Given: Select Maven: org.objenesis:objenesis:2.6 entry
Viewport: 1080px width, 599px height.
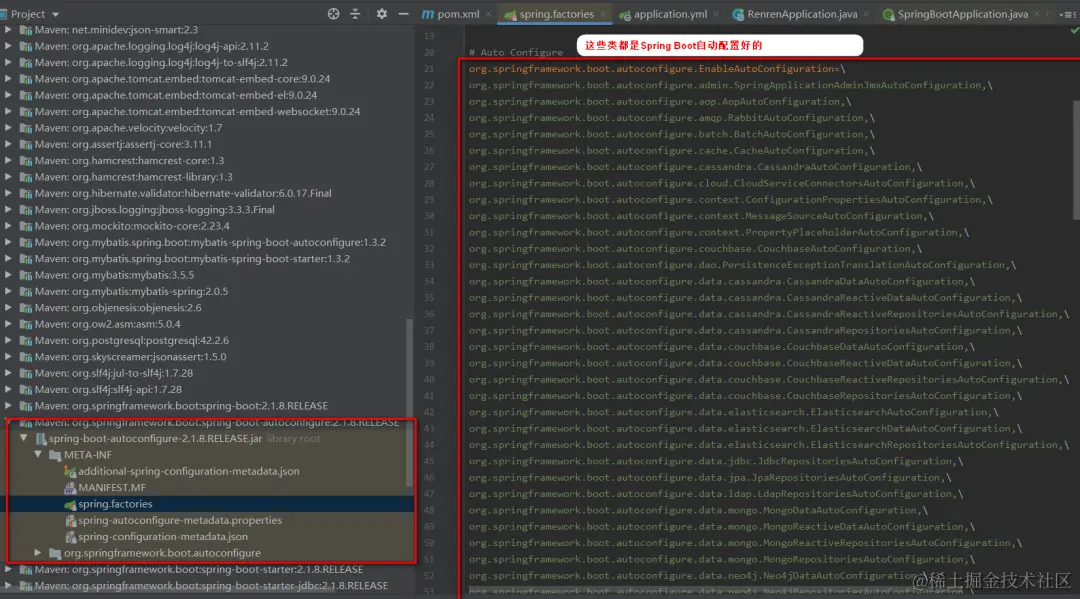Looking at the screenshot, I should tap(118, 308).
